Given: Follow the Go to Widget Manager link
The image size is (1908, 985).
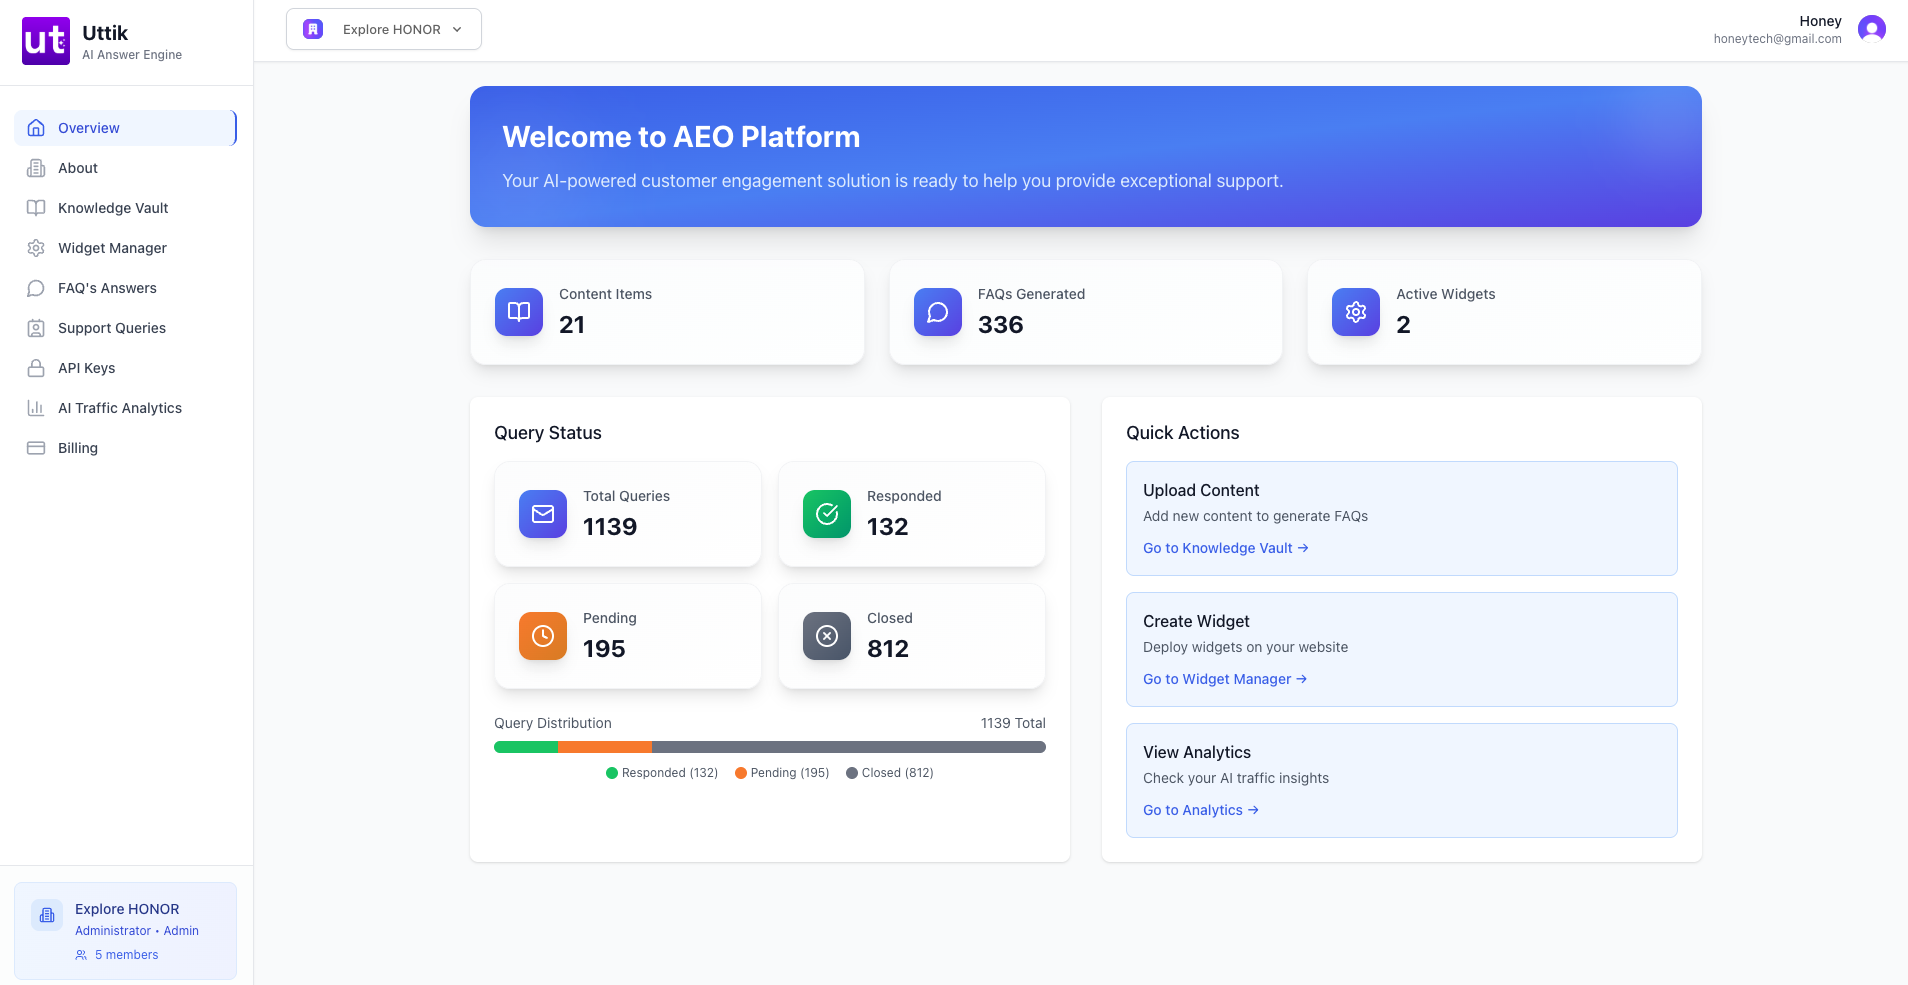Looking at the screenshot, I should [1225, 679].
